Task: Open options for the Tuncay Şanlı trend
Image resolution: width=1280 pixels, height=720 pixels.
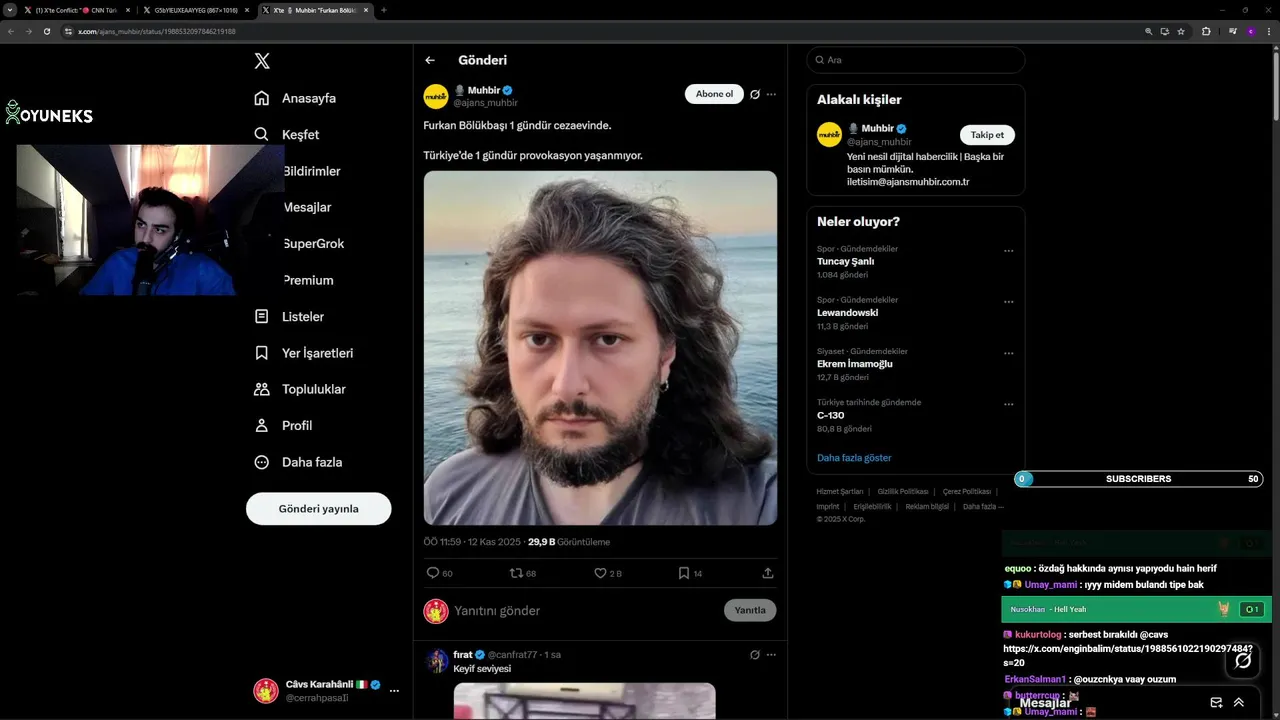Action: [x=1008, y=251]
